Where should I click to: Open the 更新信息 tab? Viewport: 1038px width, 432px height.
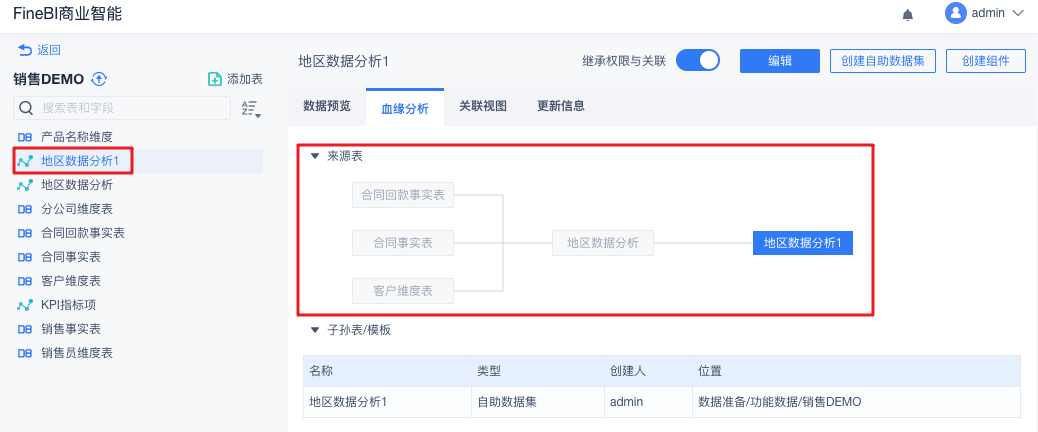561,106
